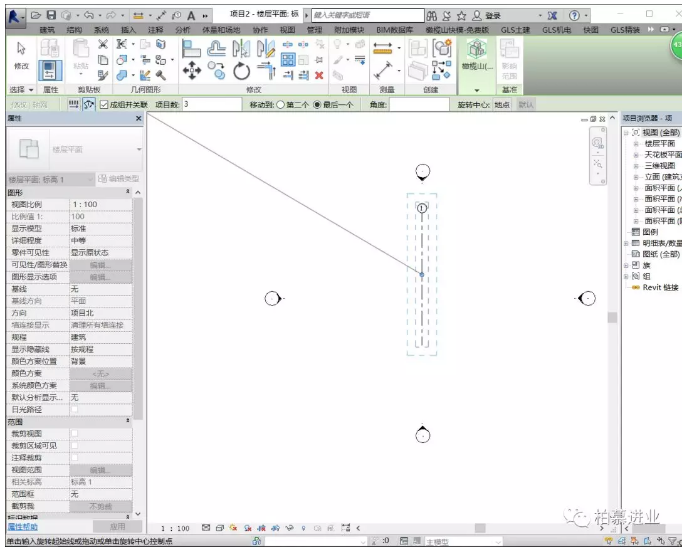Open the 橄榄山 panel dropdown arrow
The width and height of the screenshot is (688, 553).
(x=477, y=90)
